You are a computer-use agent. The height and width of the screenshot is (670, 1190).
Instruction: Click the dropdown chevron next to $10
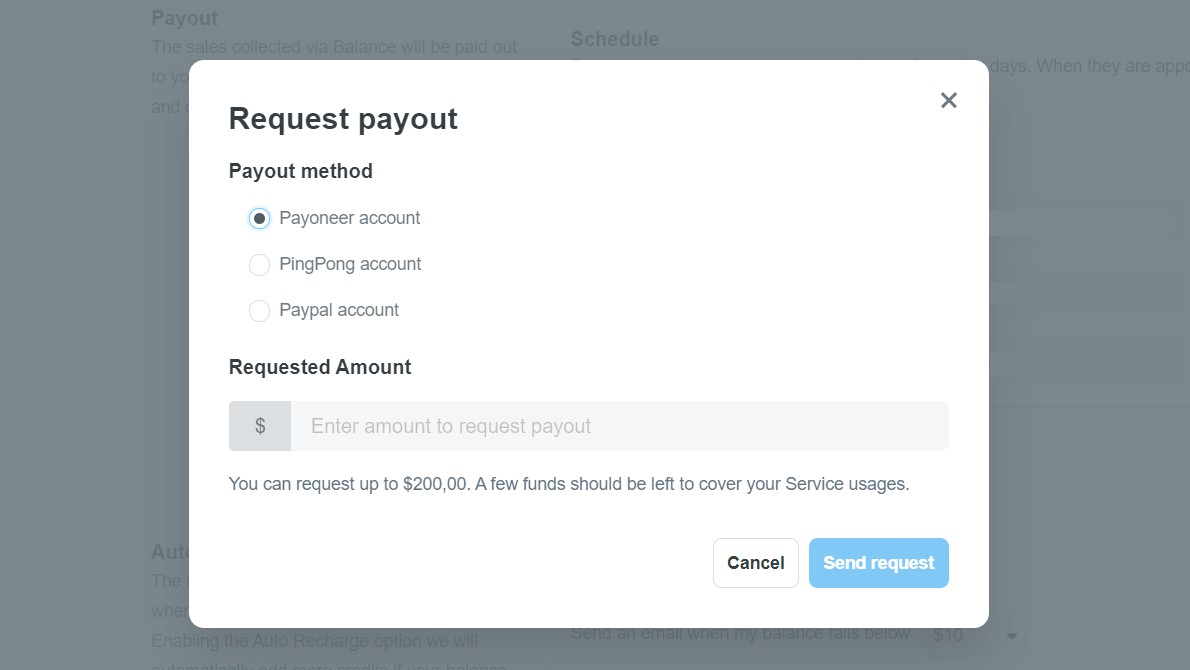[1012, 635]
